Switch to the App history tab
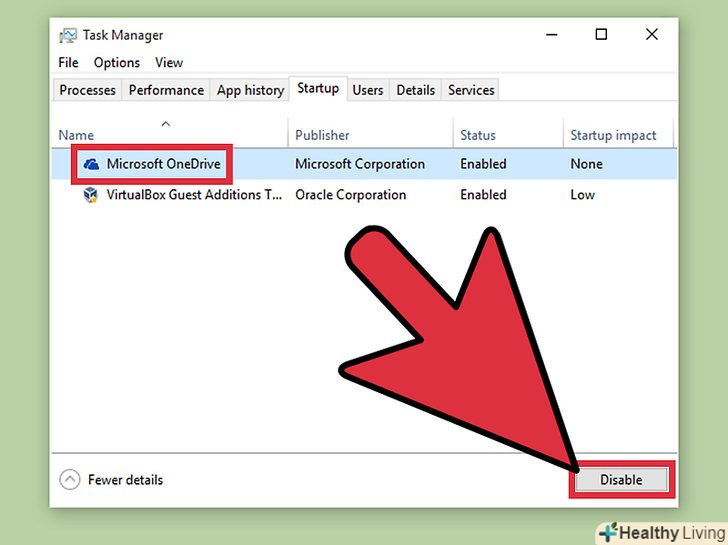Viewport: 728px width, 545px height. [x=250, y=90]
